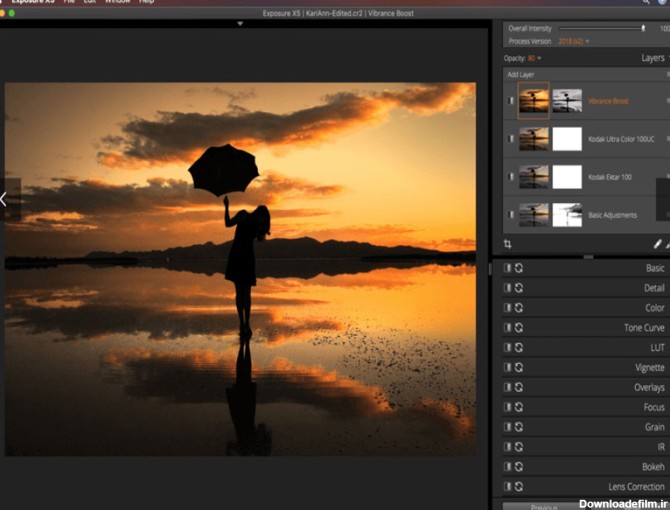Screen dimensions: 670x510
Task: Expand the Detail panel
Action: (x=654, y=288)
